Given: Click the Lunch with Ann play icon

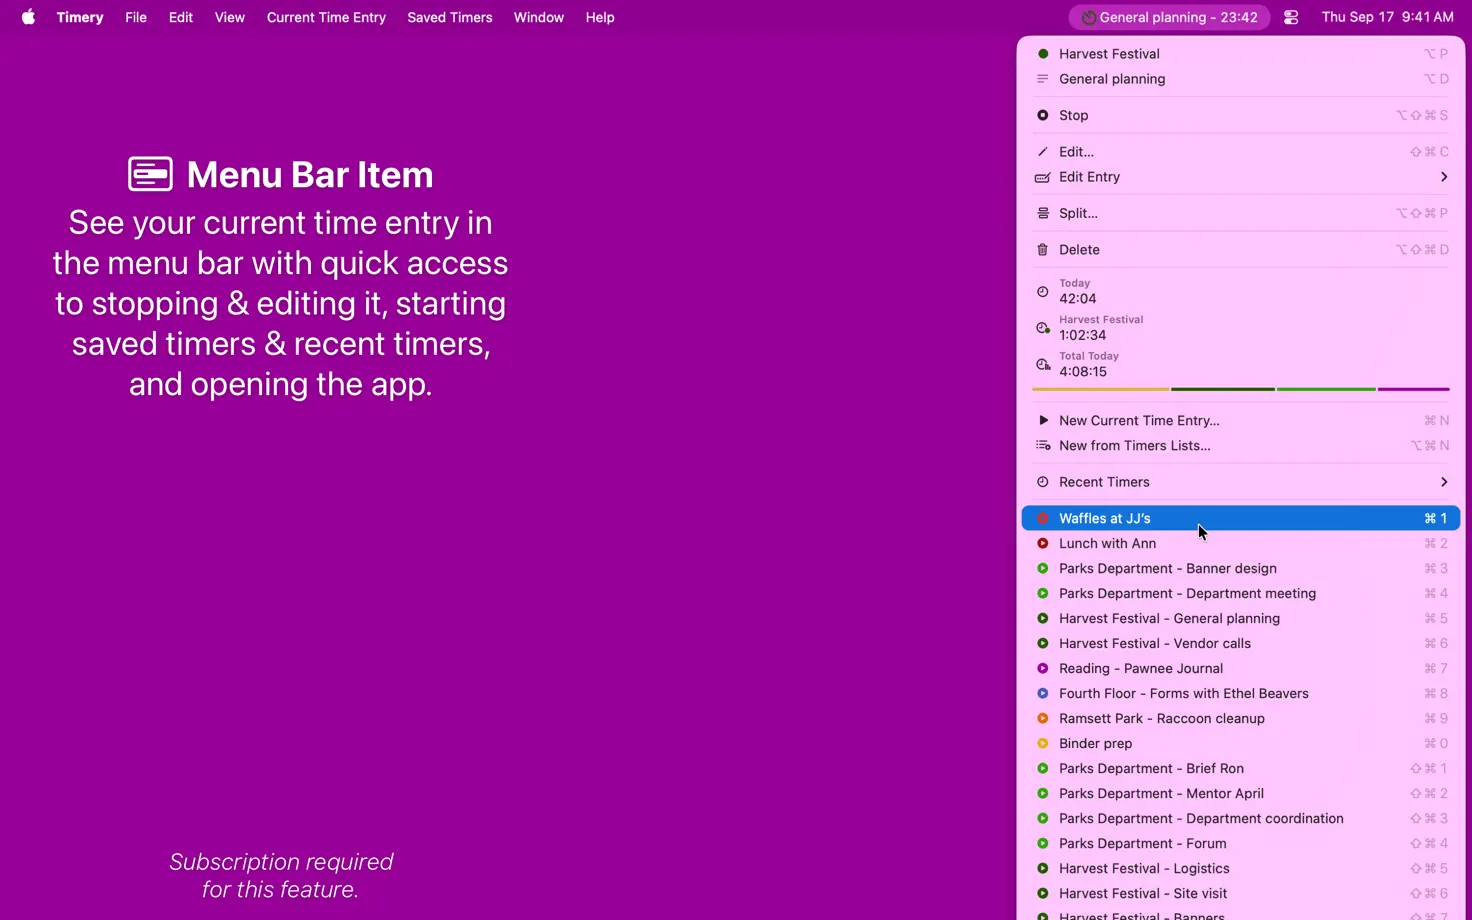Looking at the screenshot, I should coord(1042,543).
